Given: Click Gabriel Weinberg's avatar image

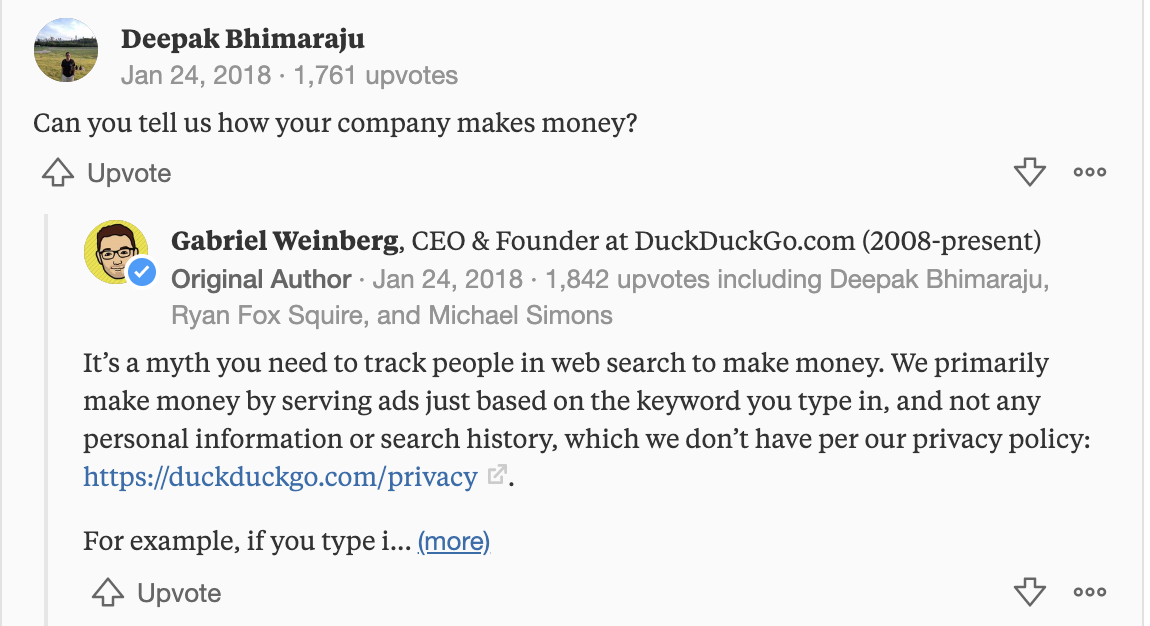Looking at the screenshot, I should click(113, 250).
